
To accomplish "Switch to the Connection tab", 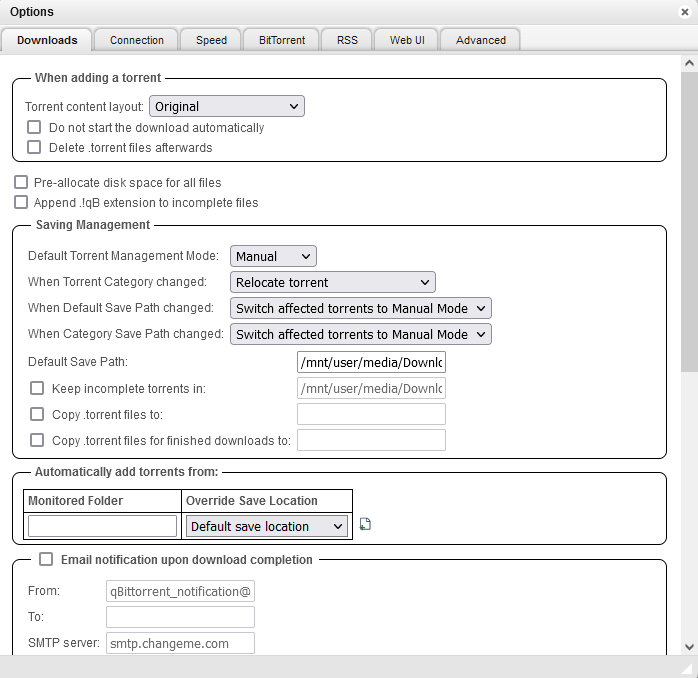I will (x=137, y=40).
